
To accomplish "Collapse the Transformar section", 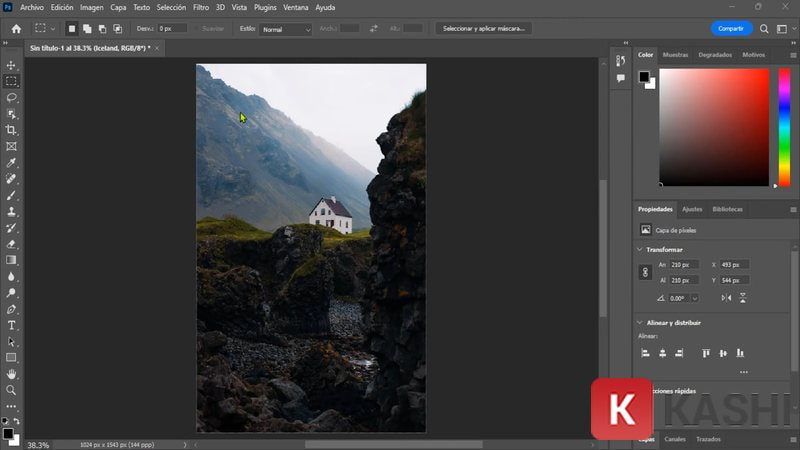I will [640, 249].
